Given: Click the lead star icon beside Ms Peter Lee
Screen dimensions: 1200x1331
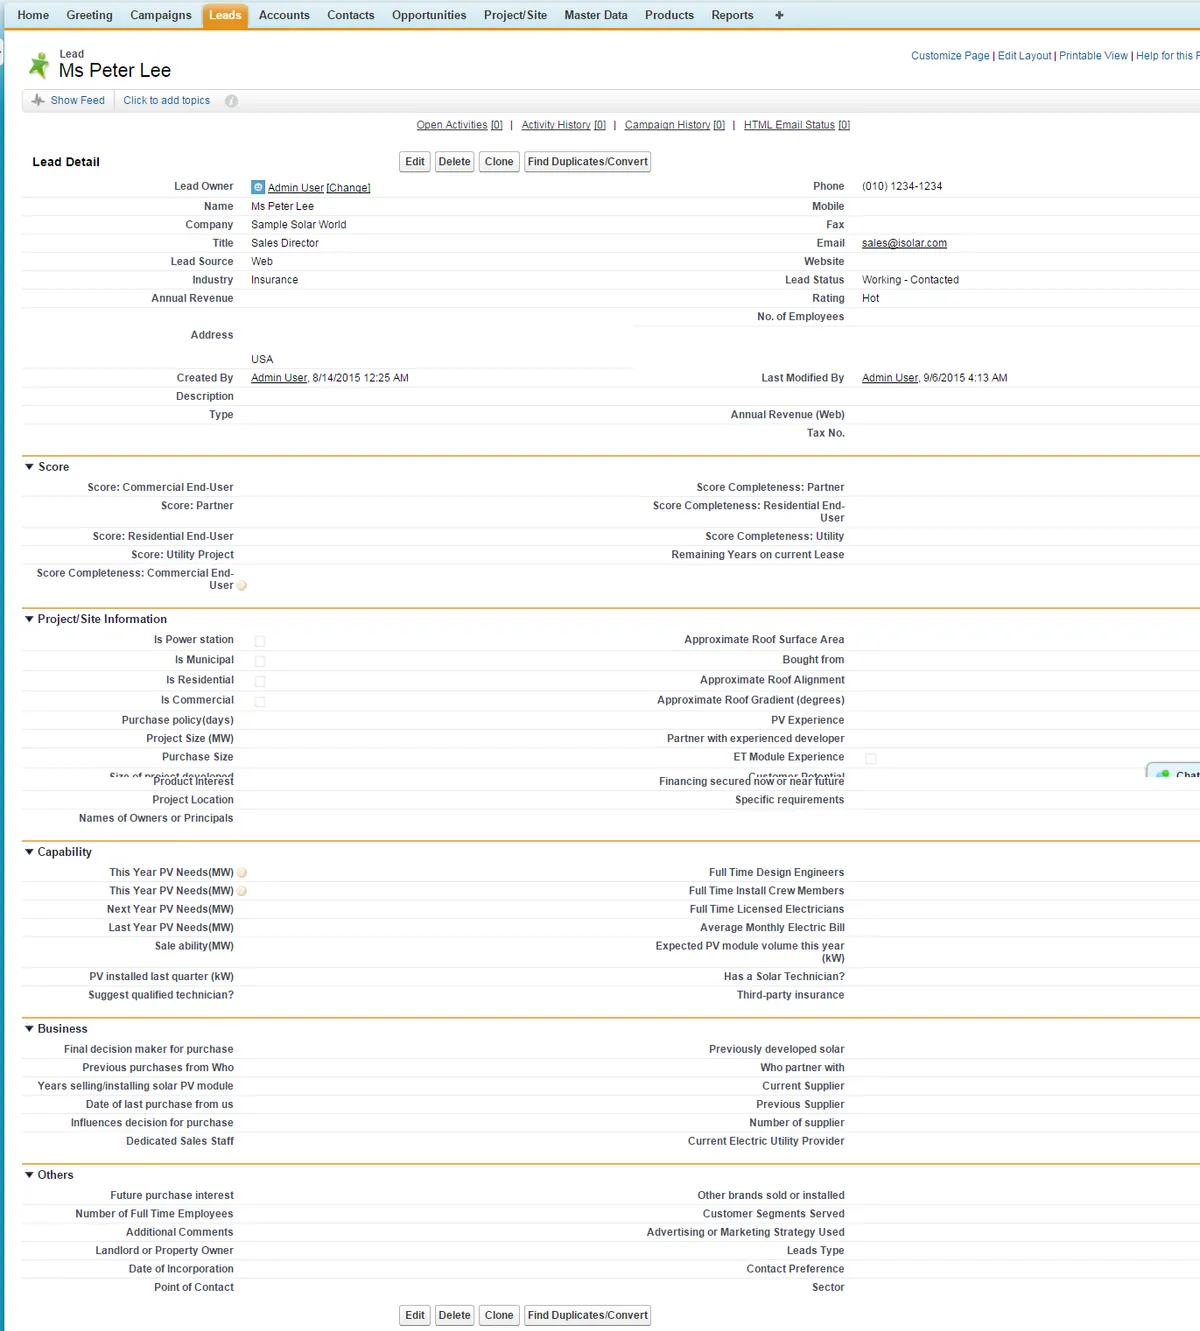Looking at the screenshot, I should tap(39, 65).
